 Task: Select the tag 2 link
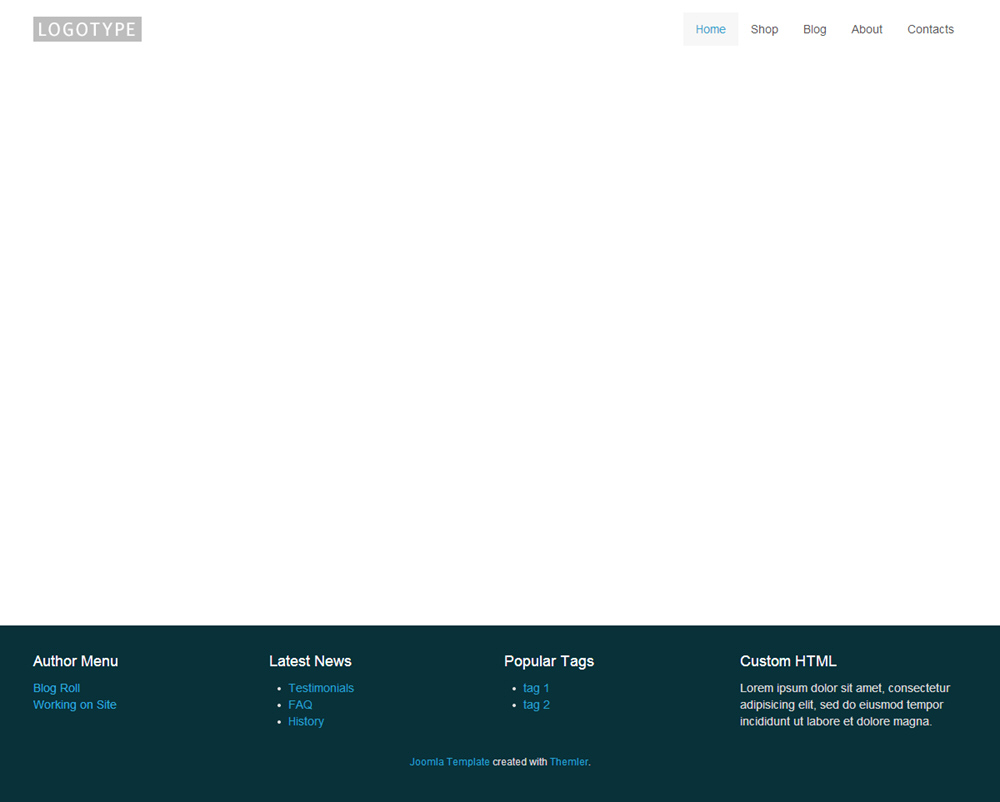coord(536,705)
